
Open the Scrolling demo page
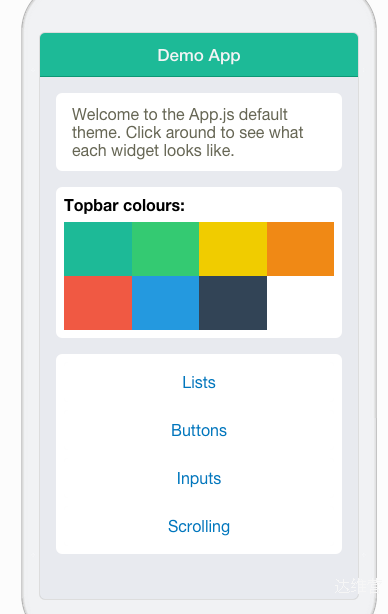click(199, 526)
